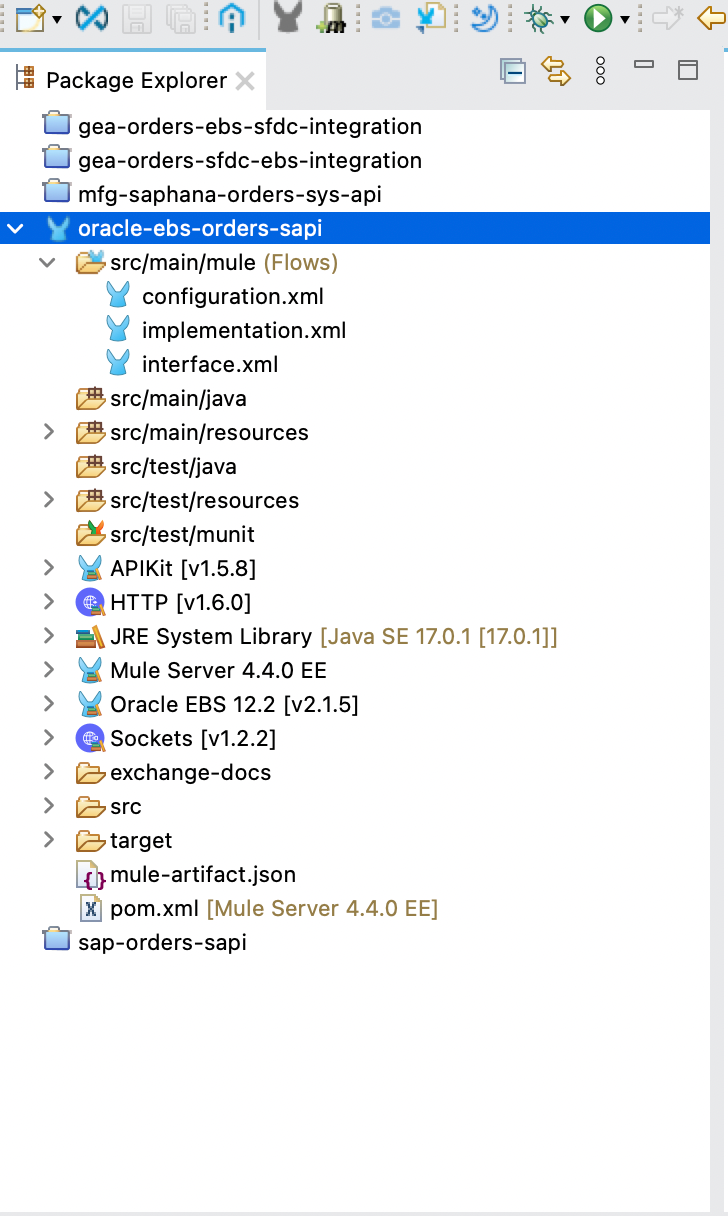Select gea-orders-ebs-sfdc-integration project
The image size is (728, 1216).
(250, 127)
